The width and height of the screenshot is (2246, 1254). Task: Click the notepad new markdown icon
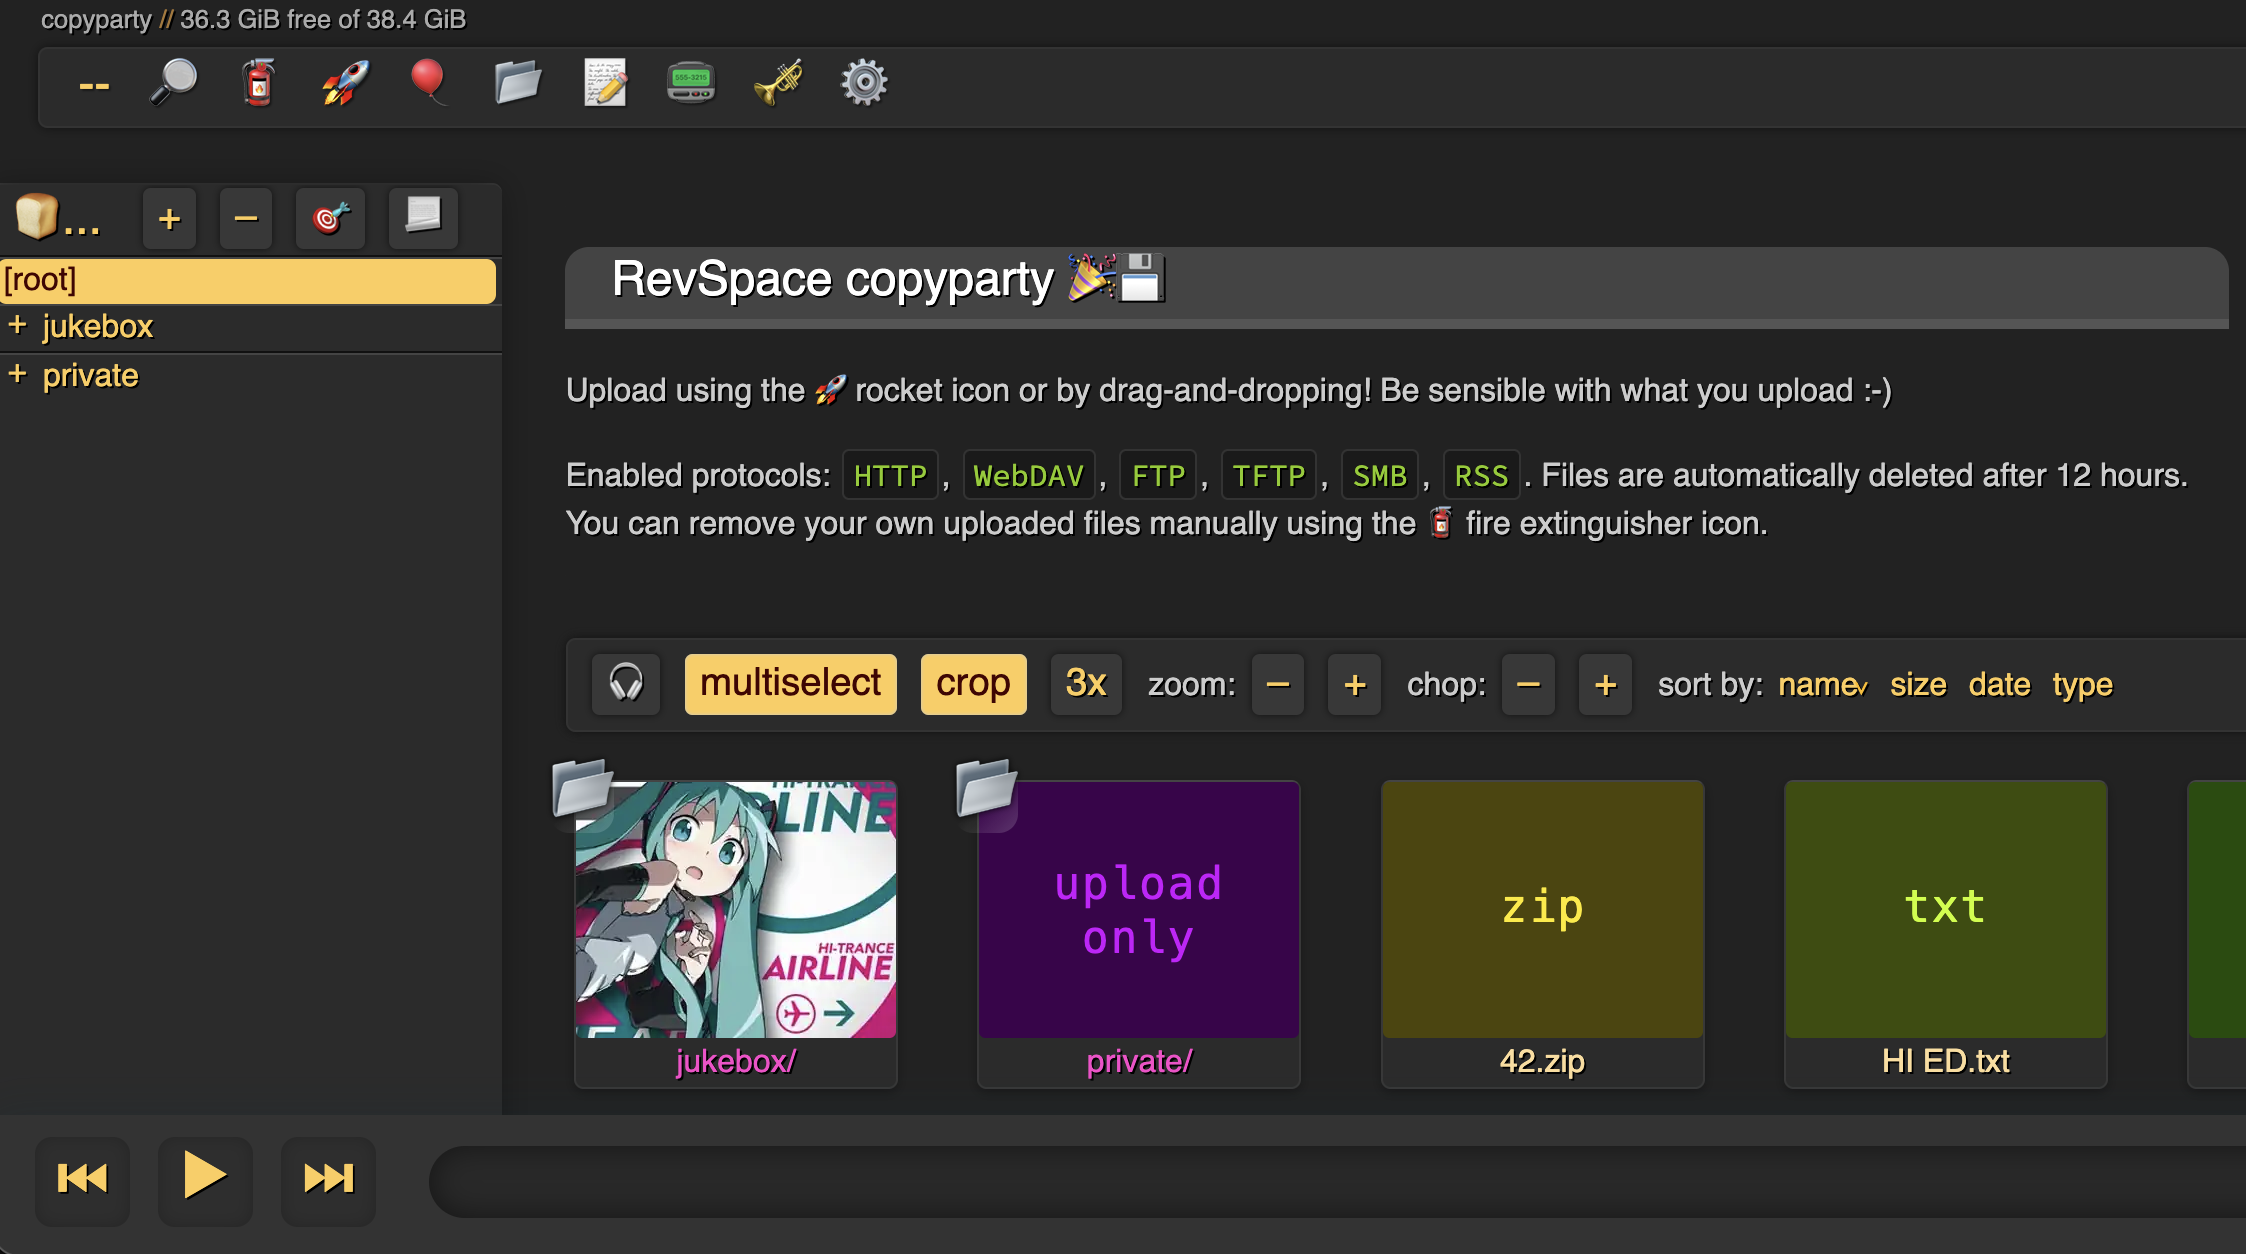605,84
